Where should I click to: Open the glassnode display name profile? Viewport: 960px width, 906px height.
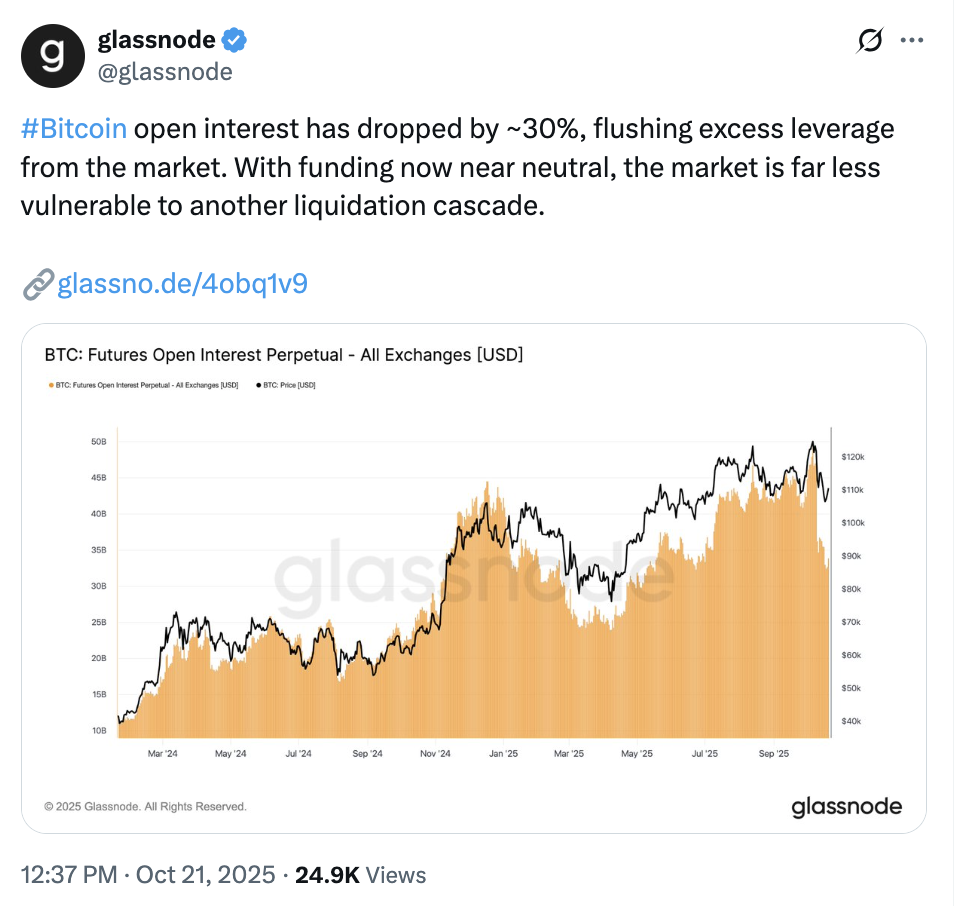pos(157,40)
